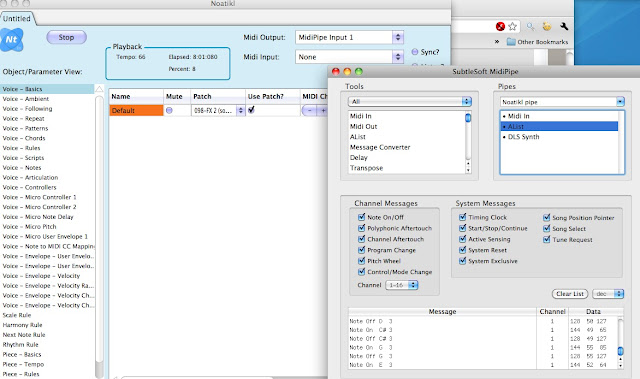This screenshot has height=379, width=640.
Task: Uncheck Use Patch for Default voice
Action: 251,110
